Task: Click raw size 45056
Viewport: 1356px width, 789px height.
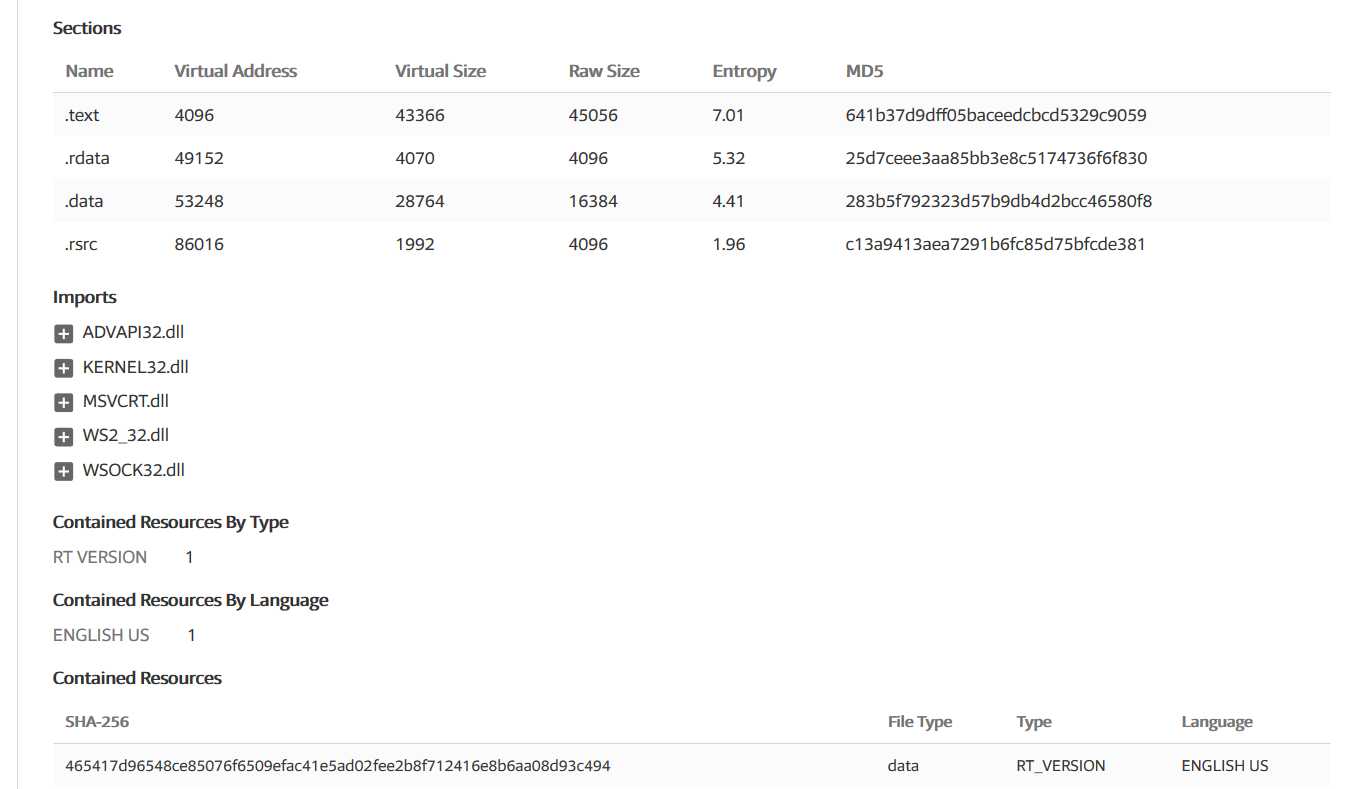Action: [593, 115]
